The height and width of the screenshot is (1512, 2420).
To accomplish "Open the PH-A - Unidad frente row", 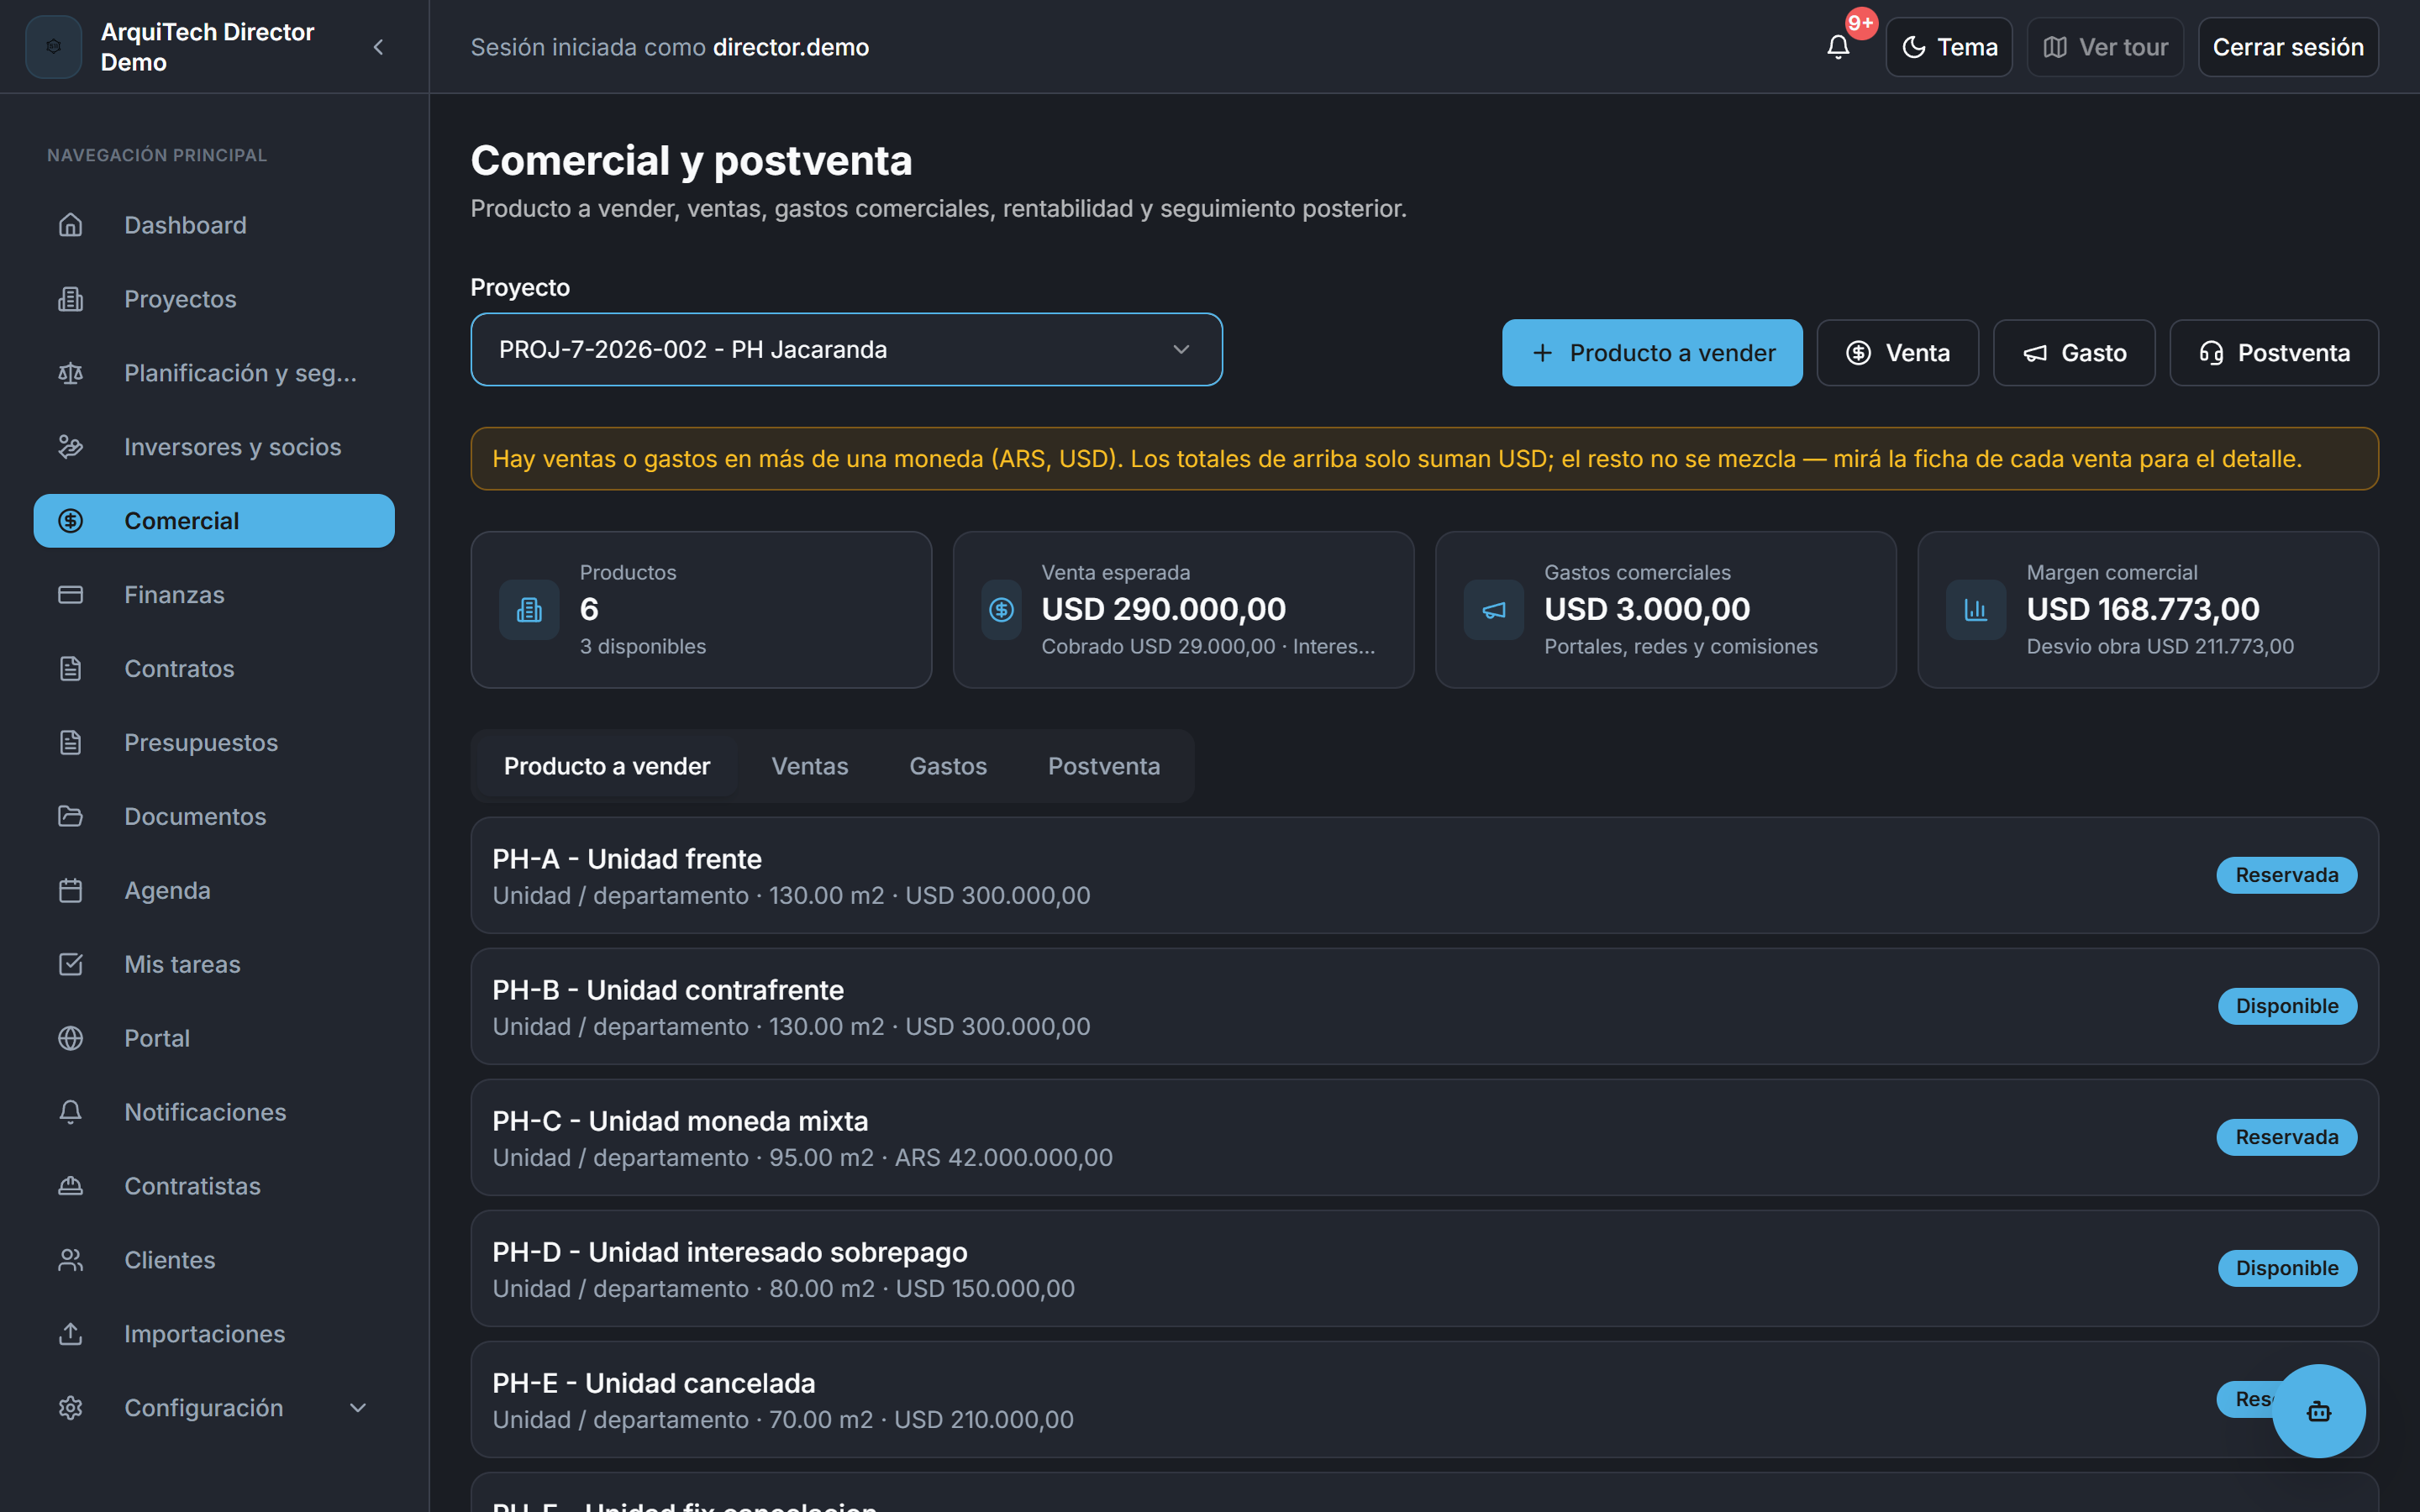I will click(x=1424, y=876).
